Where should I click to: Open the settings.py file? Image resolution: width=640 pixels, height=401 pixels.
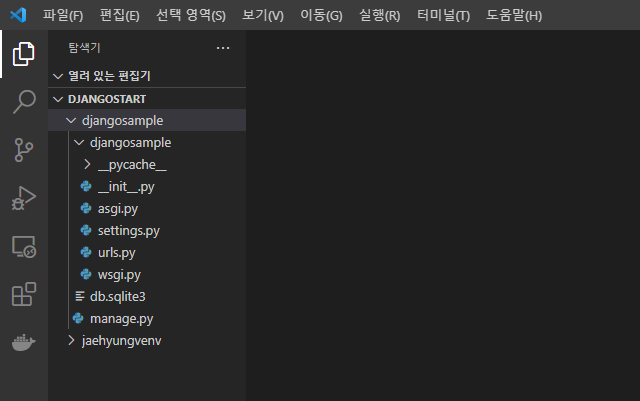pos(129,231)
